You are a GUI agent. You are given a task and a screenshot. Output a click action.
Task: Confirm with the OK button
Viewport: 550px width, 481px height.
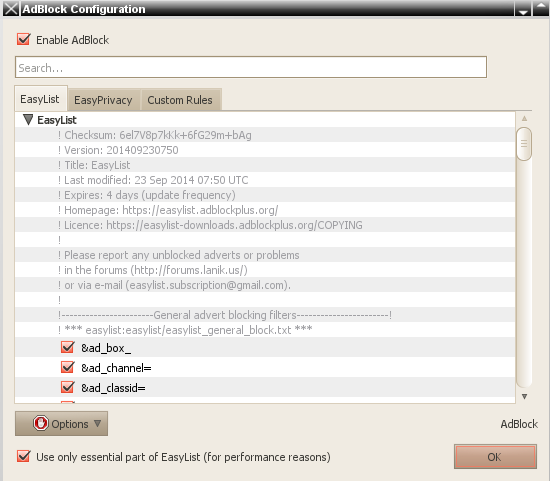[x=495, y=456]
